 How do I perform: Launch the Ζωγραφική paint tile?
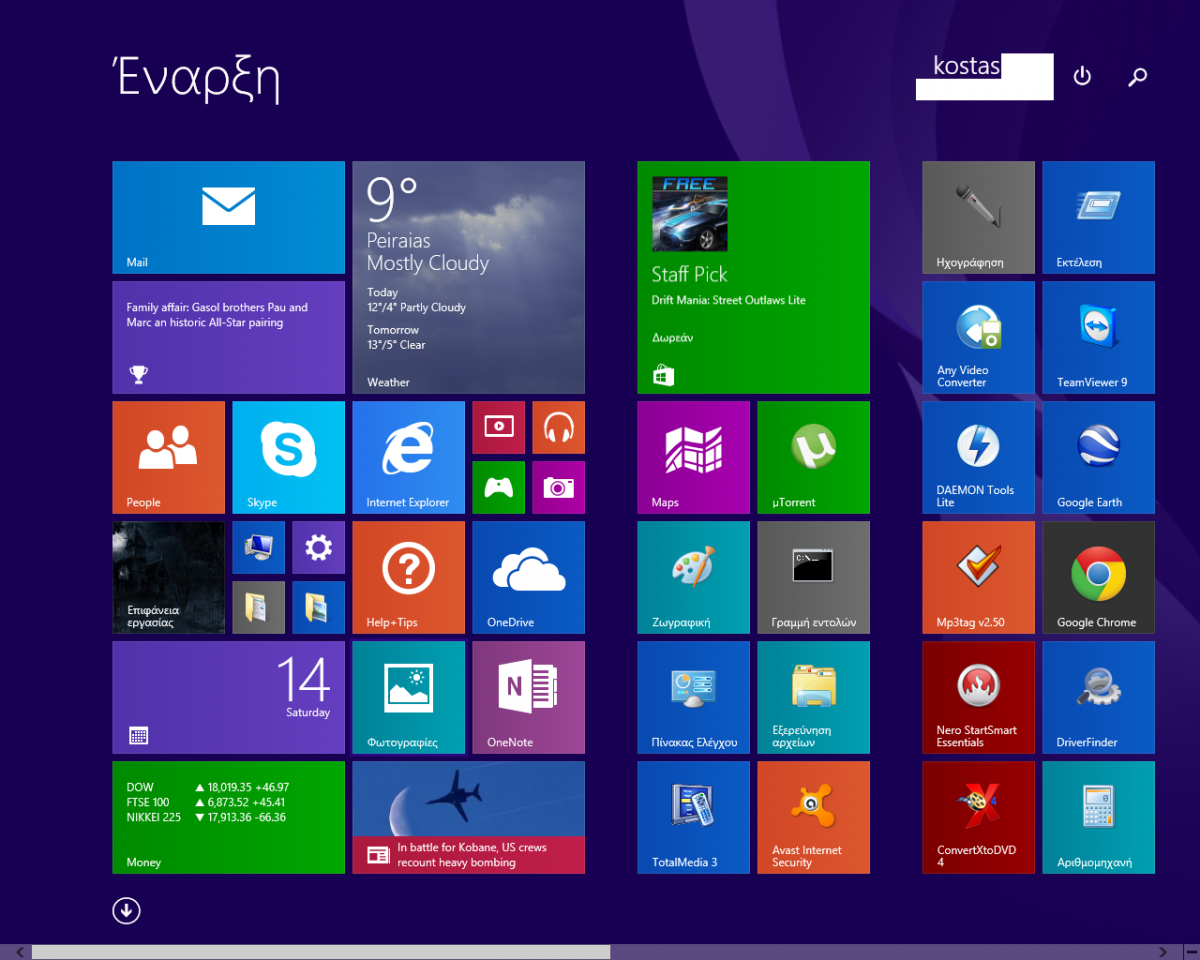(x=693, y=577)
